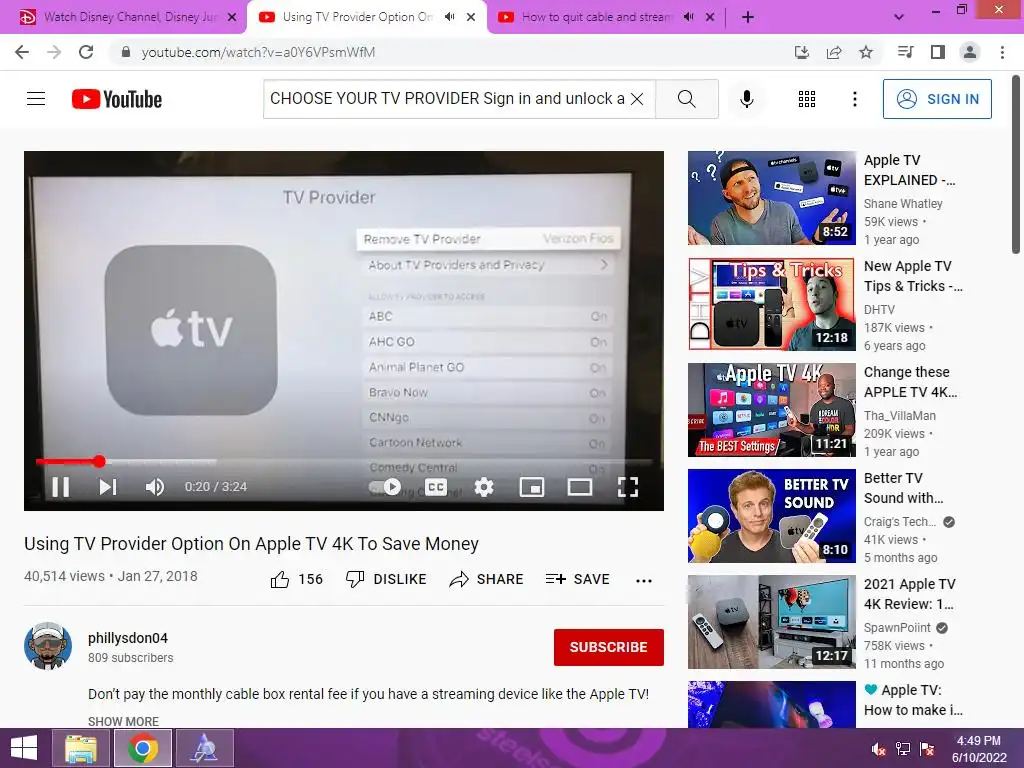Open the media control icon

905,52
